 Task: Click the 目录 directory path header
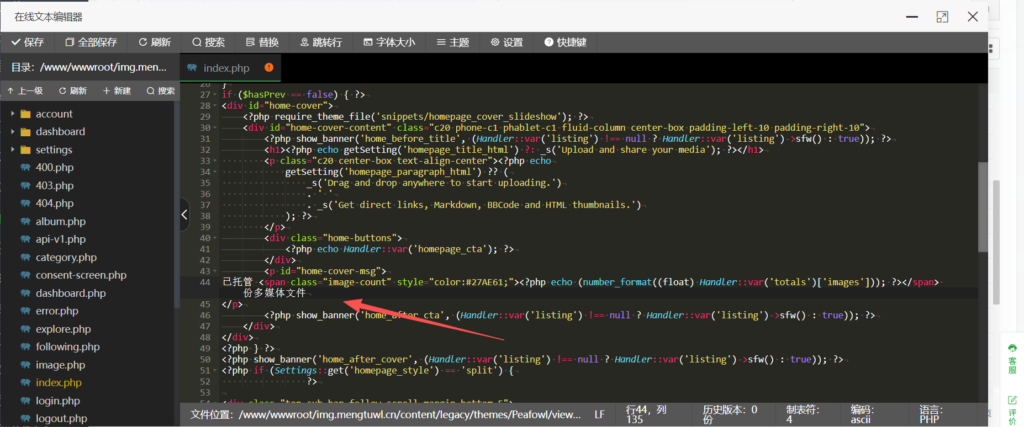click(x=88, y=67)
